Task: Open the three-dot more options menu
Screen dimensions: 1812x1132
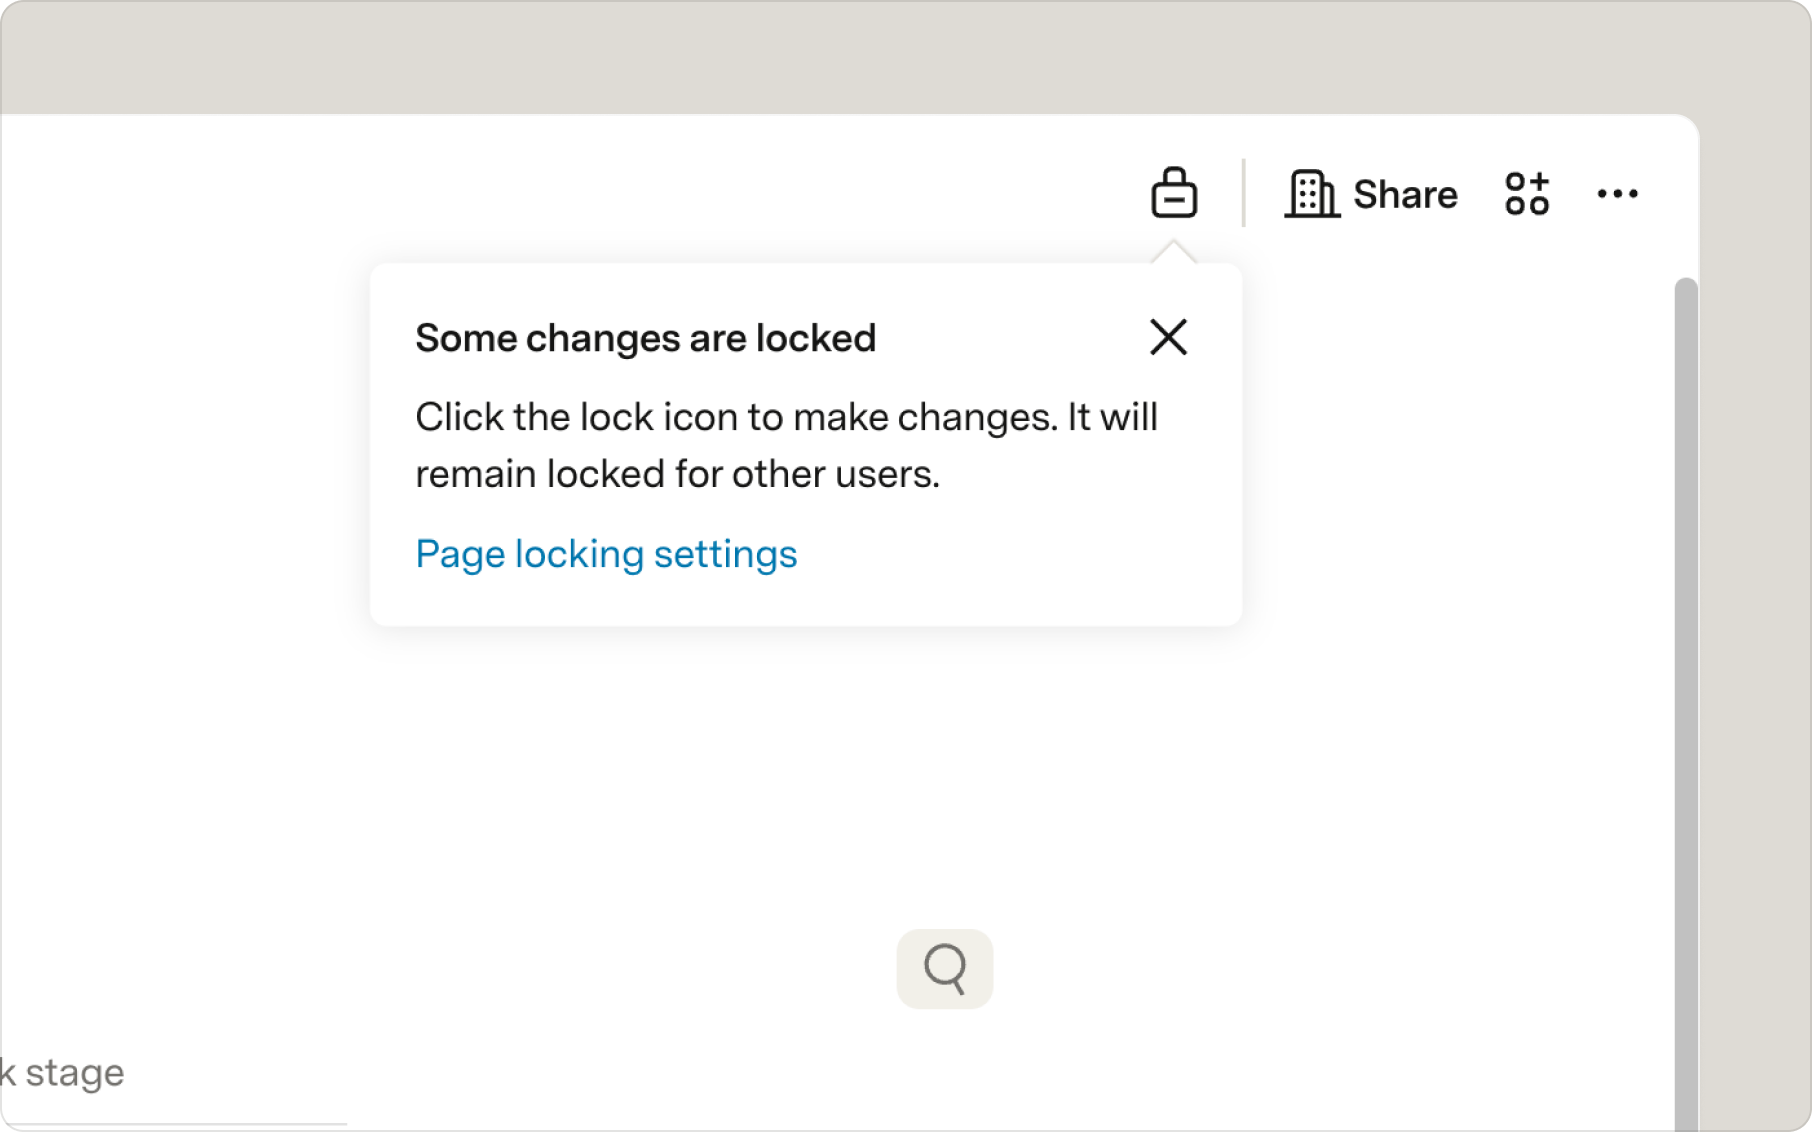Action: pyautogui.click(x=1617, y=194)
